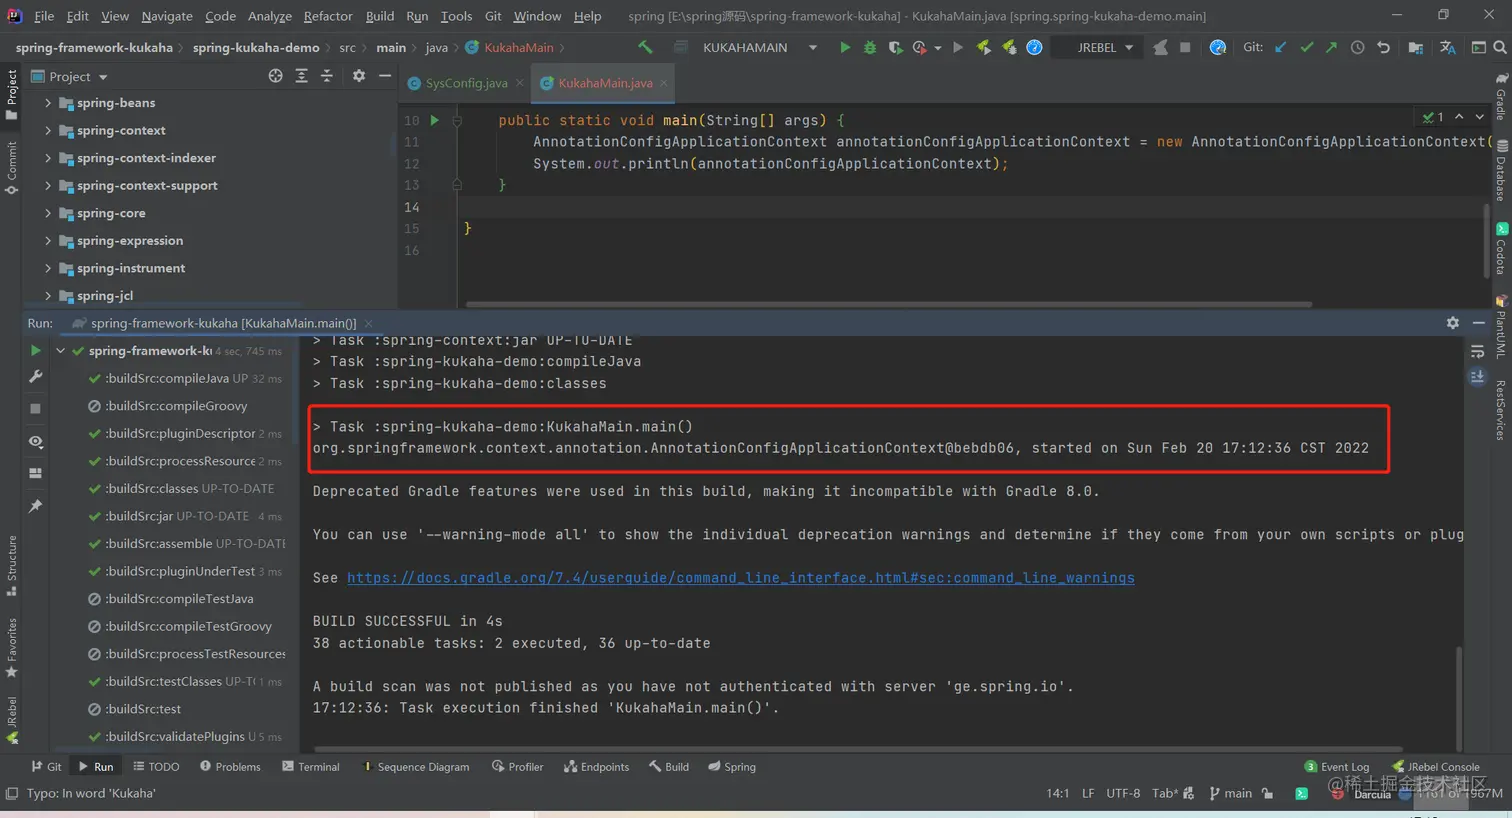1512x818 pixels.
Task: Run with coverage from the top toolbar
Action: point(895,47)
